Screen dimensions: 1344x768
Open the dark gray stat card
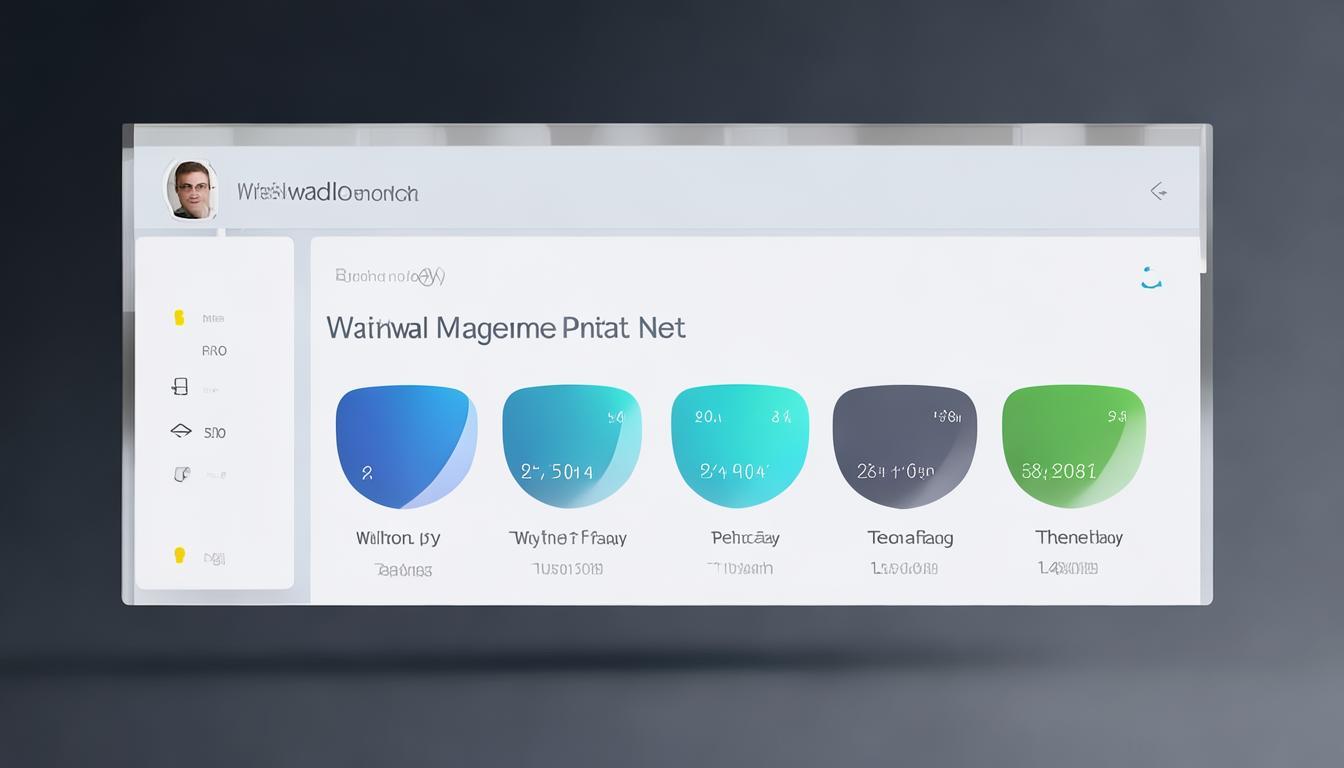(904, 446)
